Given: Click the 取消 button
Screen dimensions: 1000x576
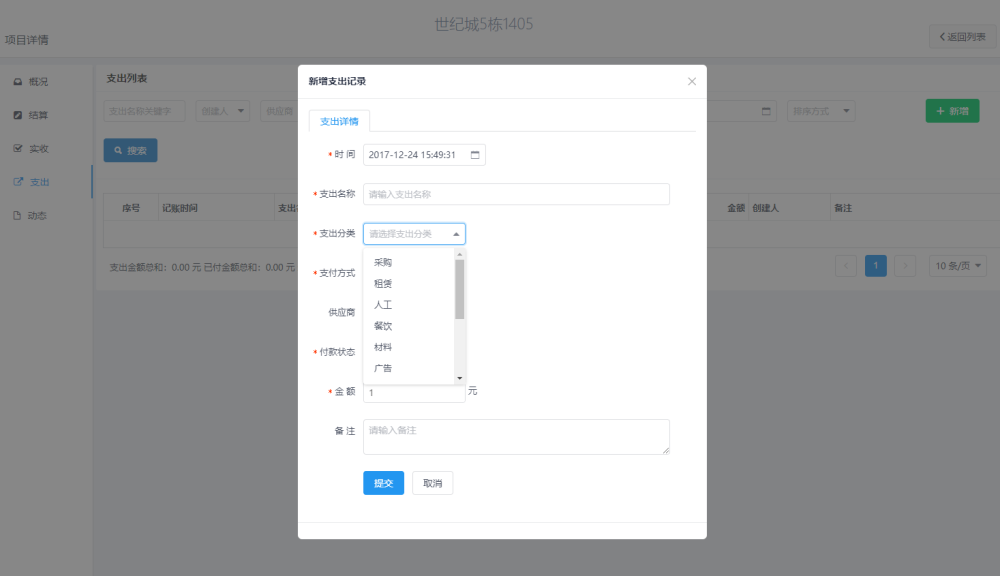Looking at the screenshot, I should (432, 484).
